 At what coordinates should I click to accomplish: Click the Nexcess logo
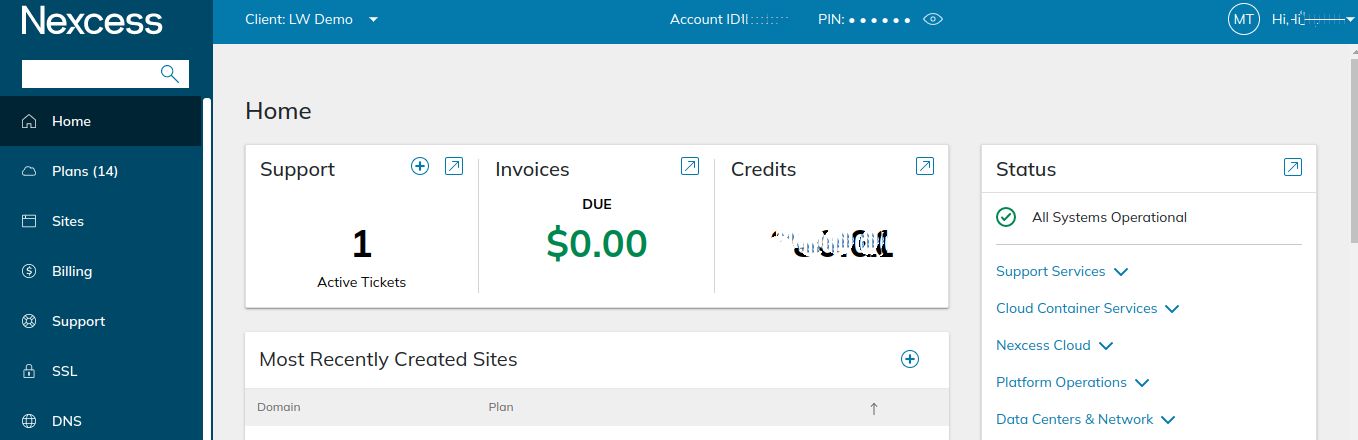[92, 20]
